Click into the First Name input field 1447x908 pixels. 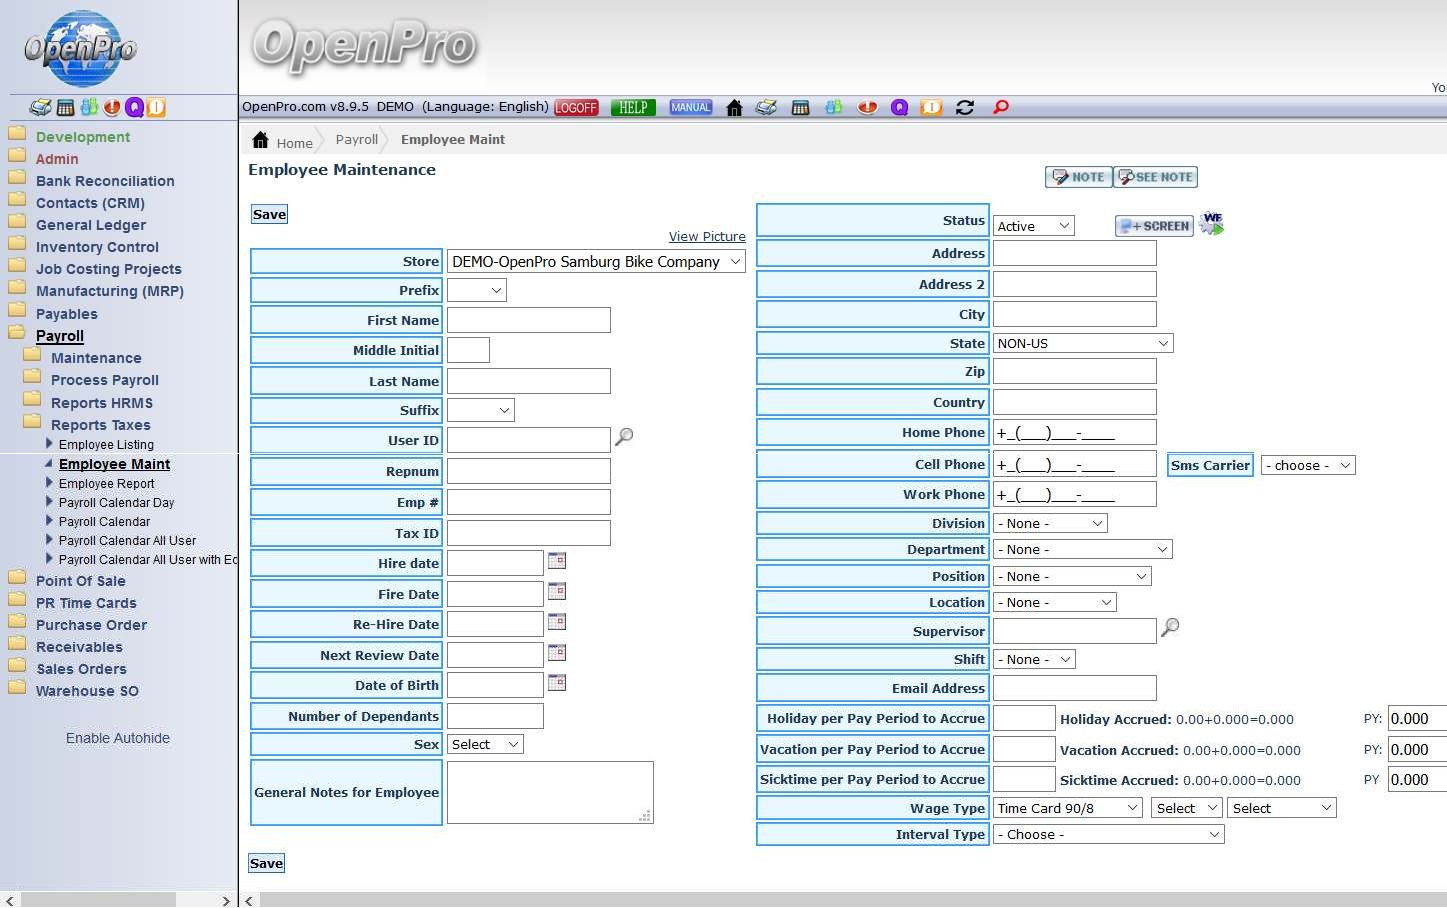pyautogui.click(x=528, y=320)
